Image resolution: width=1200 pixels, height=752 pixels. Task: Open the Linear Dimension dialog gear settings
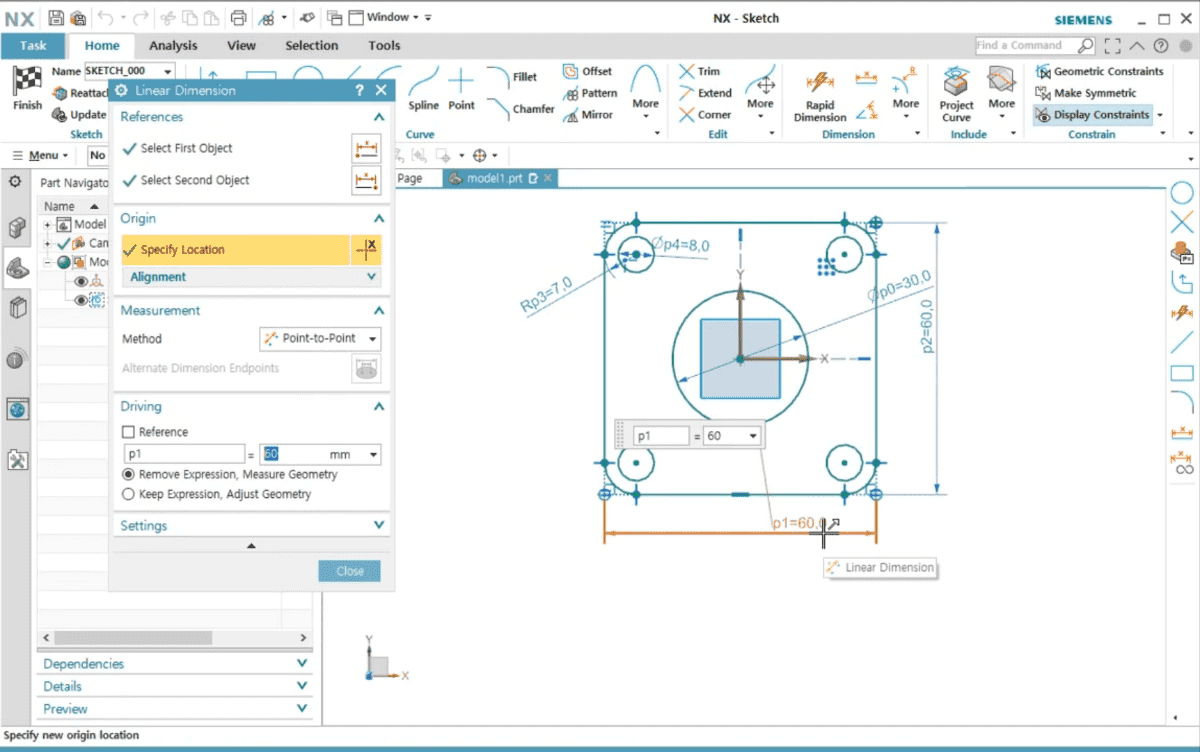pos(122,90)
